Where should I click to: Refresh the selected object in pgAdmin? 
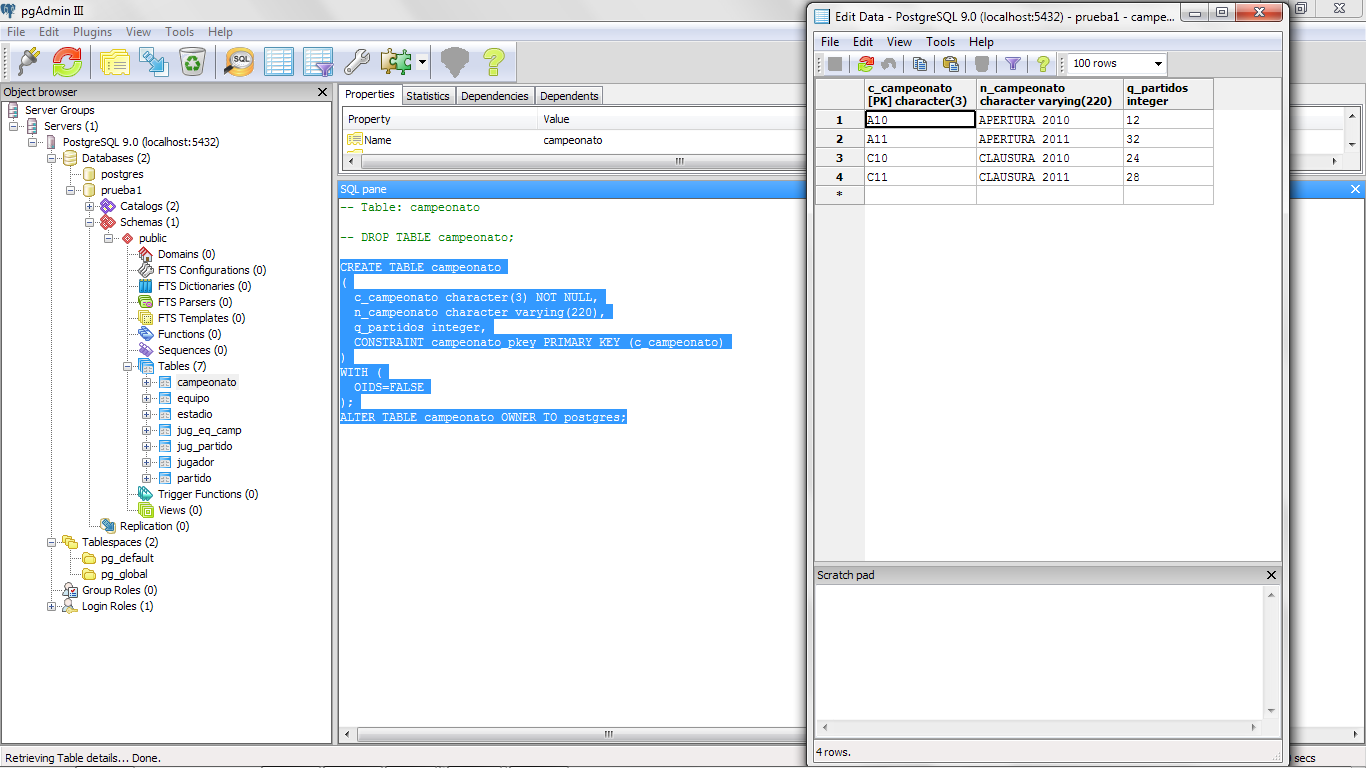pos(66,62)
